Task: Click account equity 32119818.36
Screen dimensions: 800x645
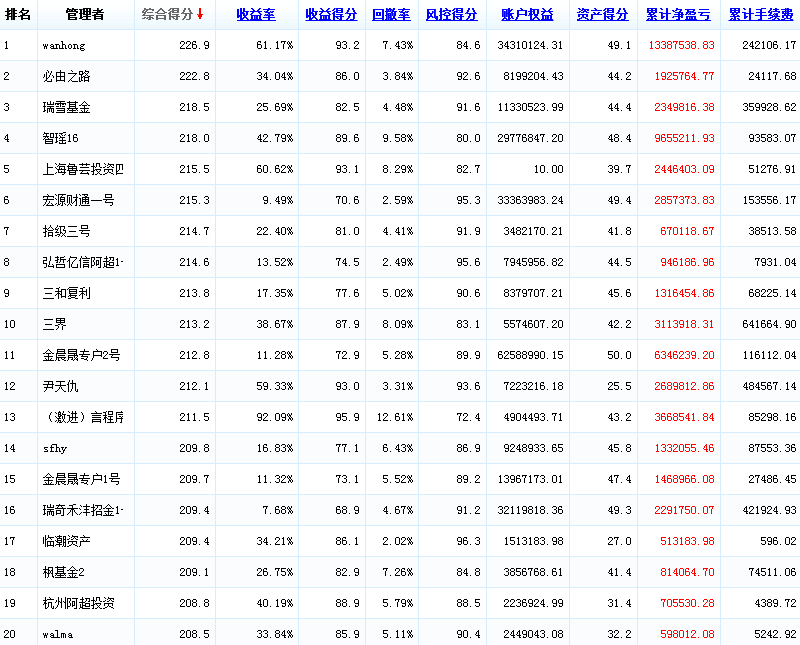Action: (x=530, y=510)
